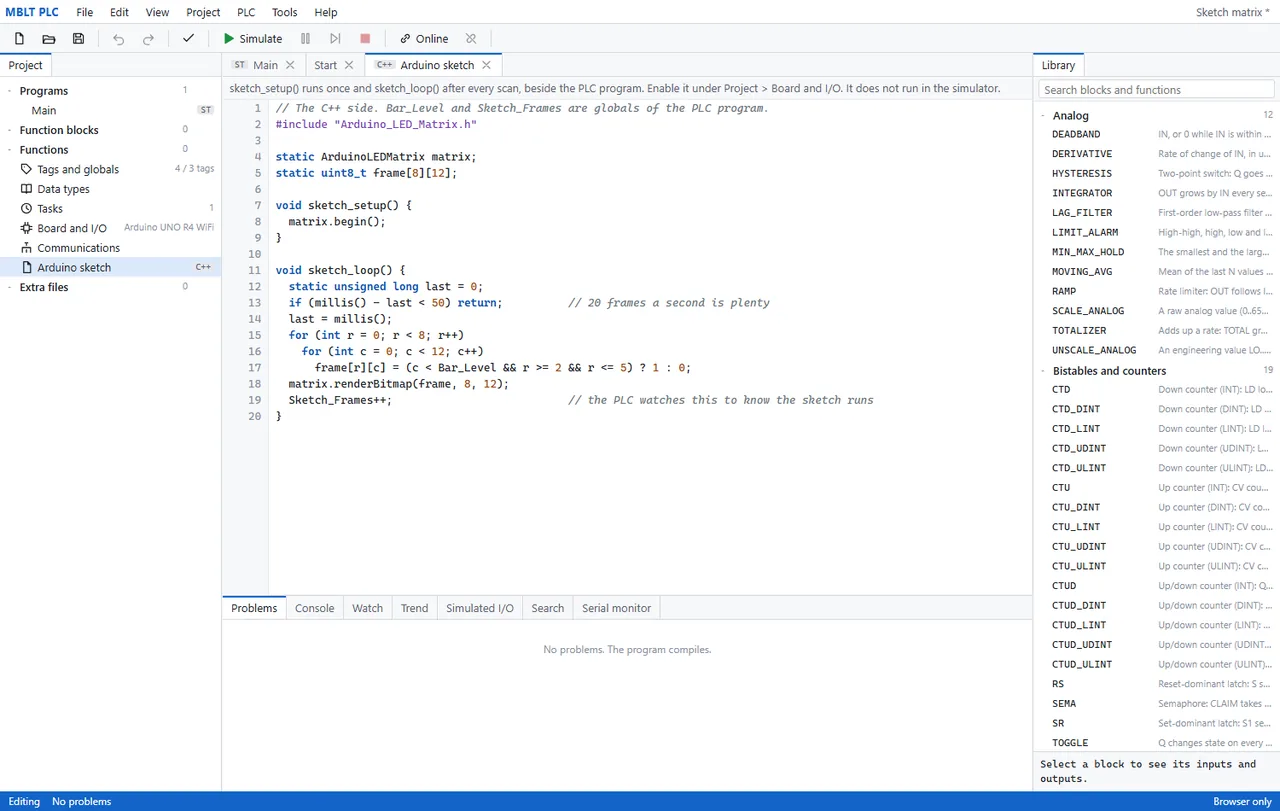
Task: Switch to the Watch tab
Action: pyautogui.click(x=367, y=608)
